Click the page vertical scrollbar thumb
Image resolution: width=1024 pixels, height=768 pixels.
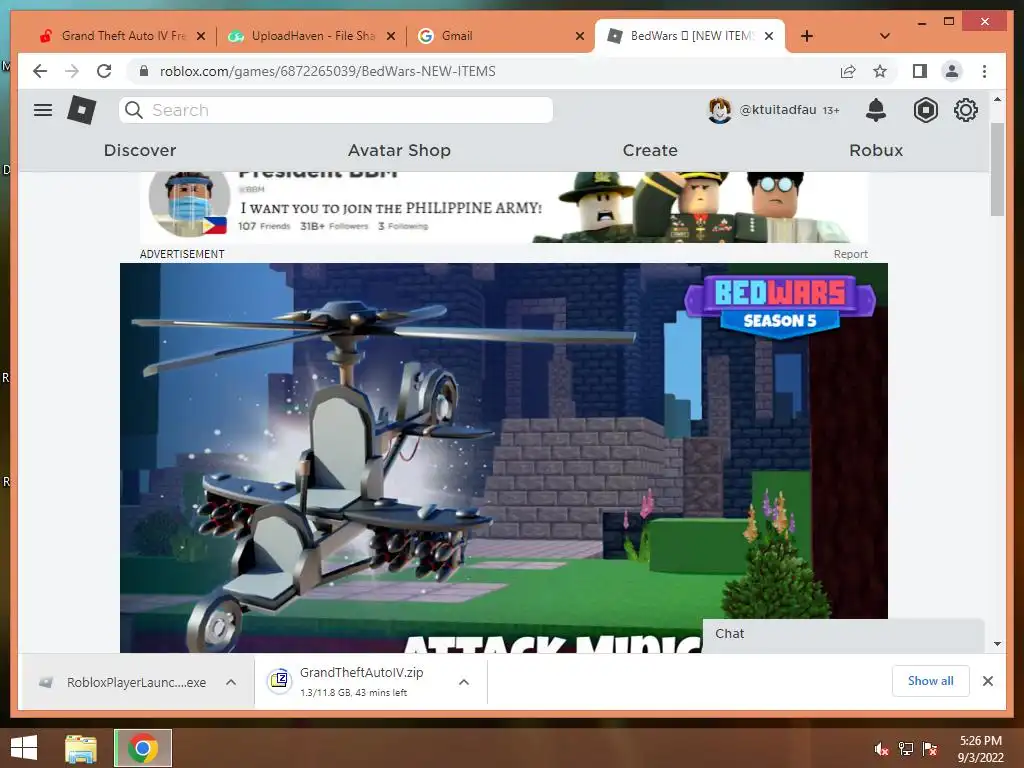click(x=997, y=168)
